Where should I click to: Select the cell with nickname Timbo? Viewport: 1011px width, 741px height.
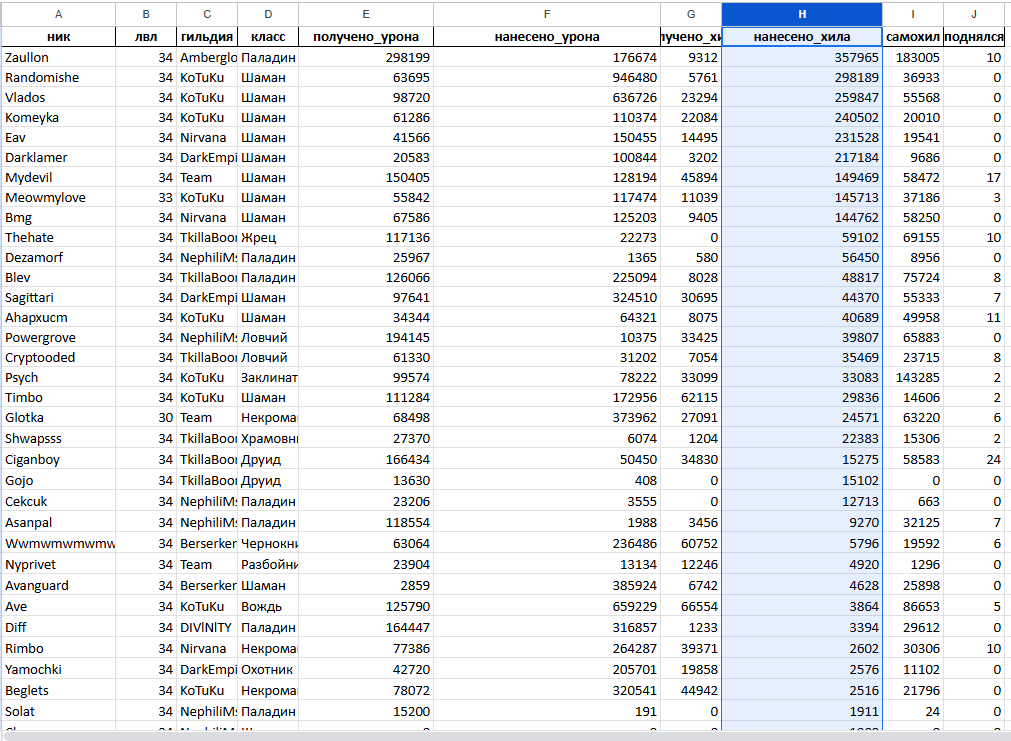click(58, 397)
